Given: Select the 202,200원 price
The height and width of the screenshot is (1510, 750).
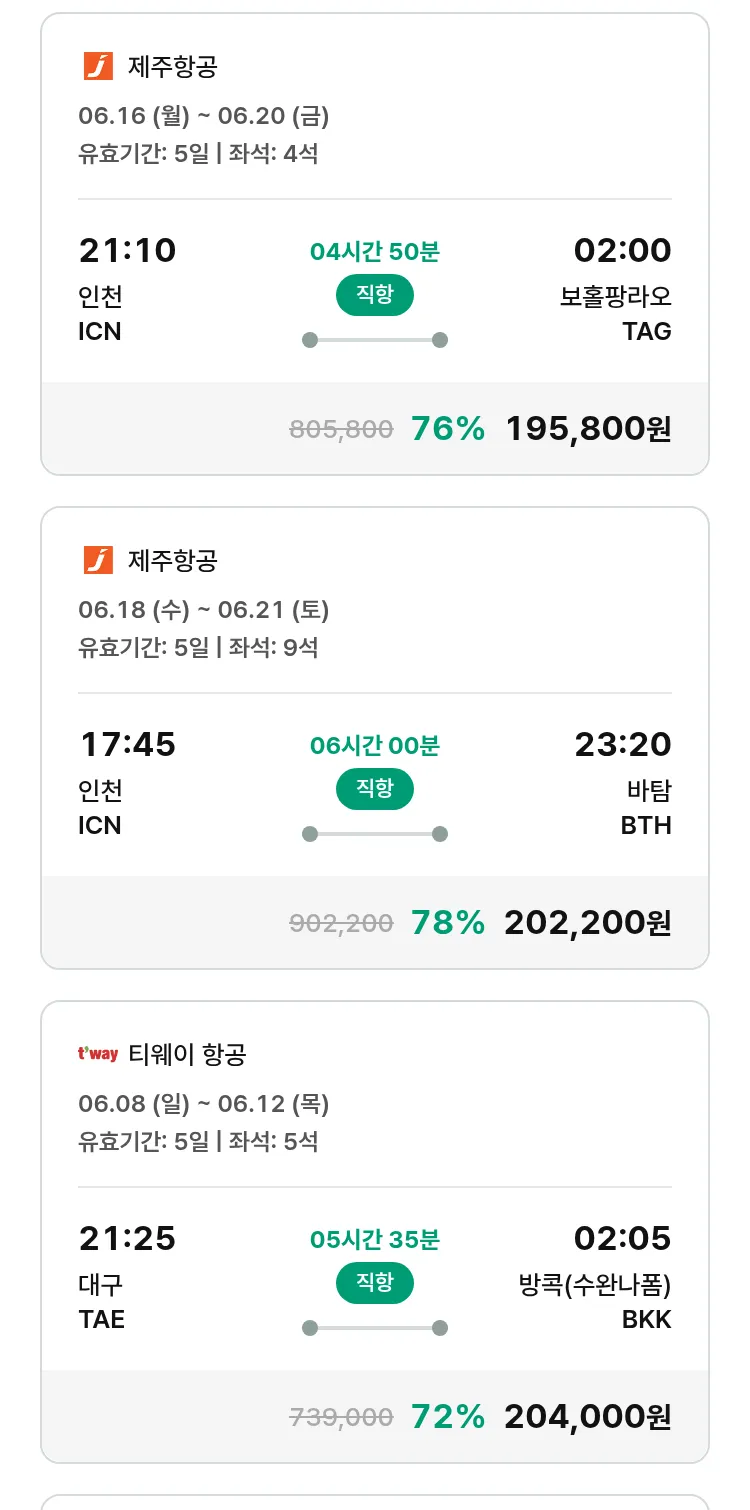Looking at the screenshot, I should pos(588,923).
